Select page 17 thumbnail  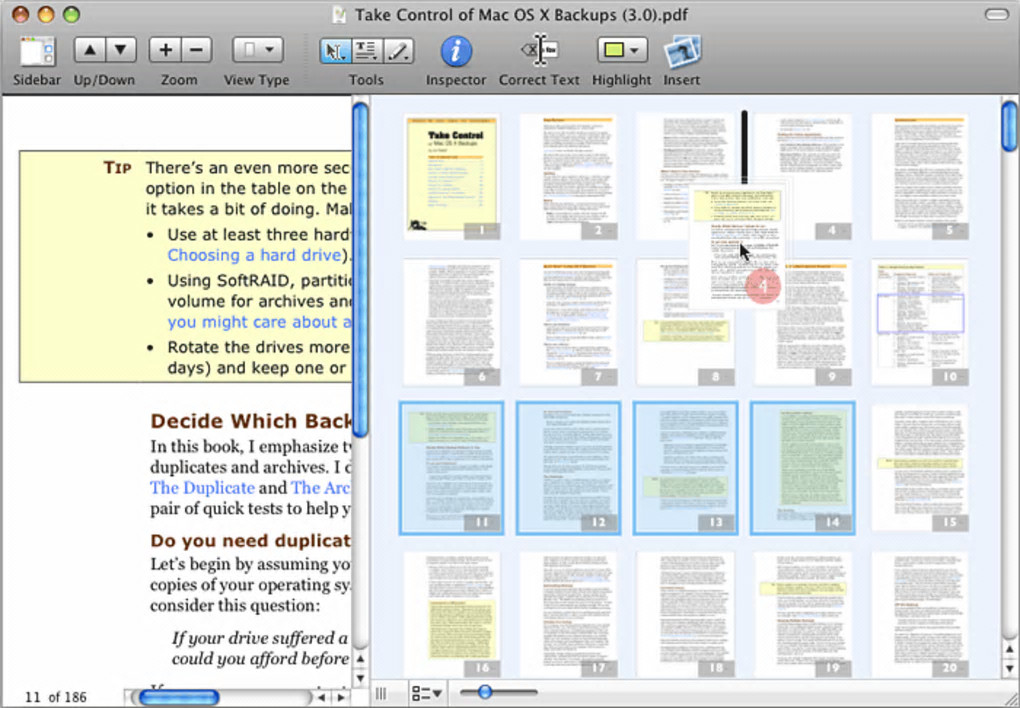pos(569,614)
